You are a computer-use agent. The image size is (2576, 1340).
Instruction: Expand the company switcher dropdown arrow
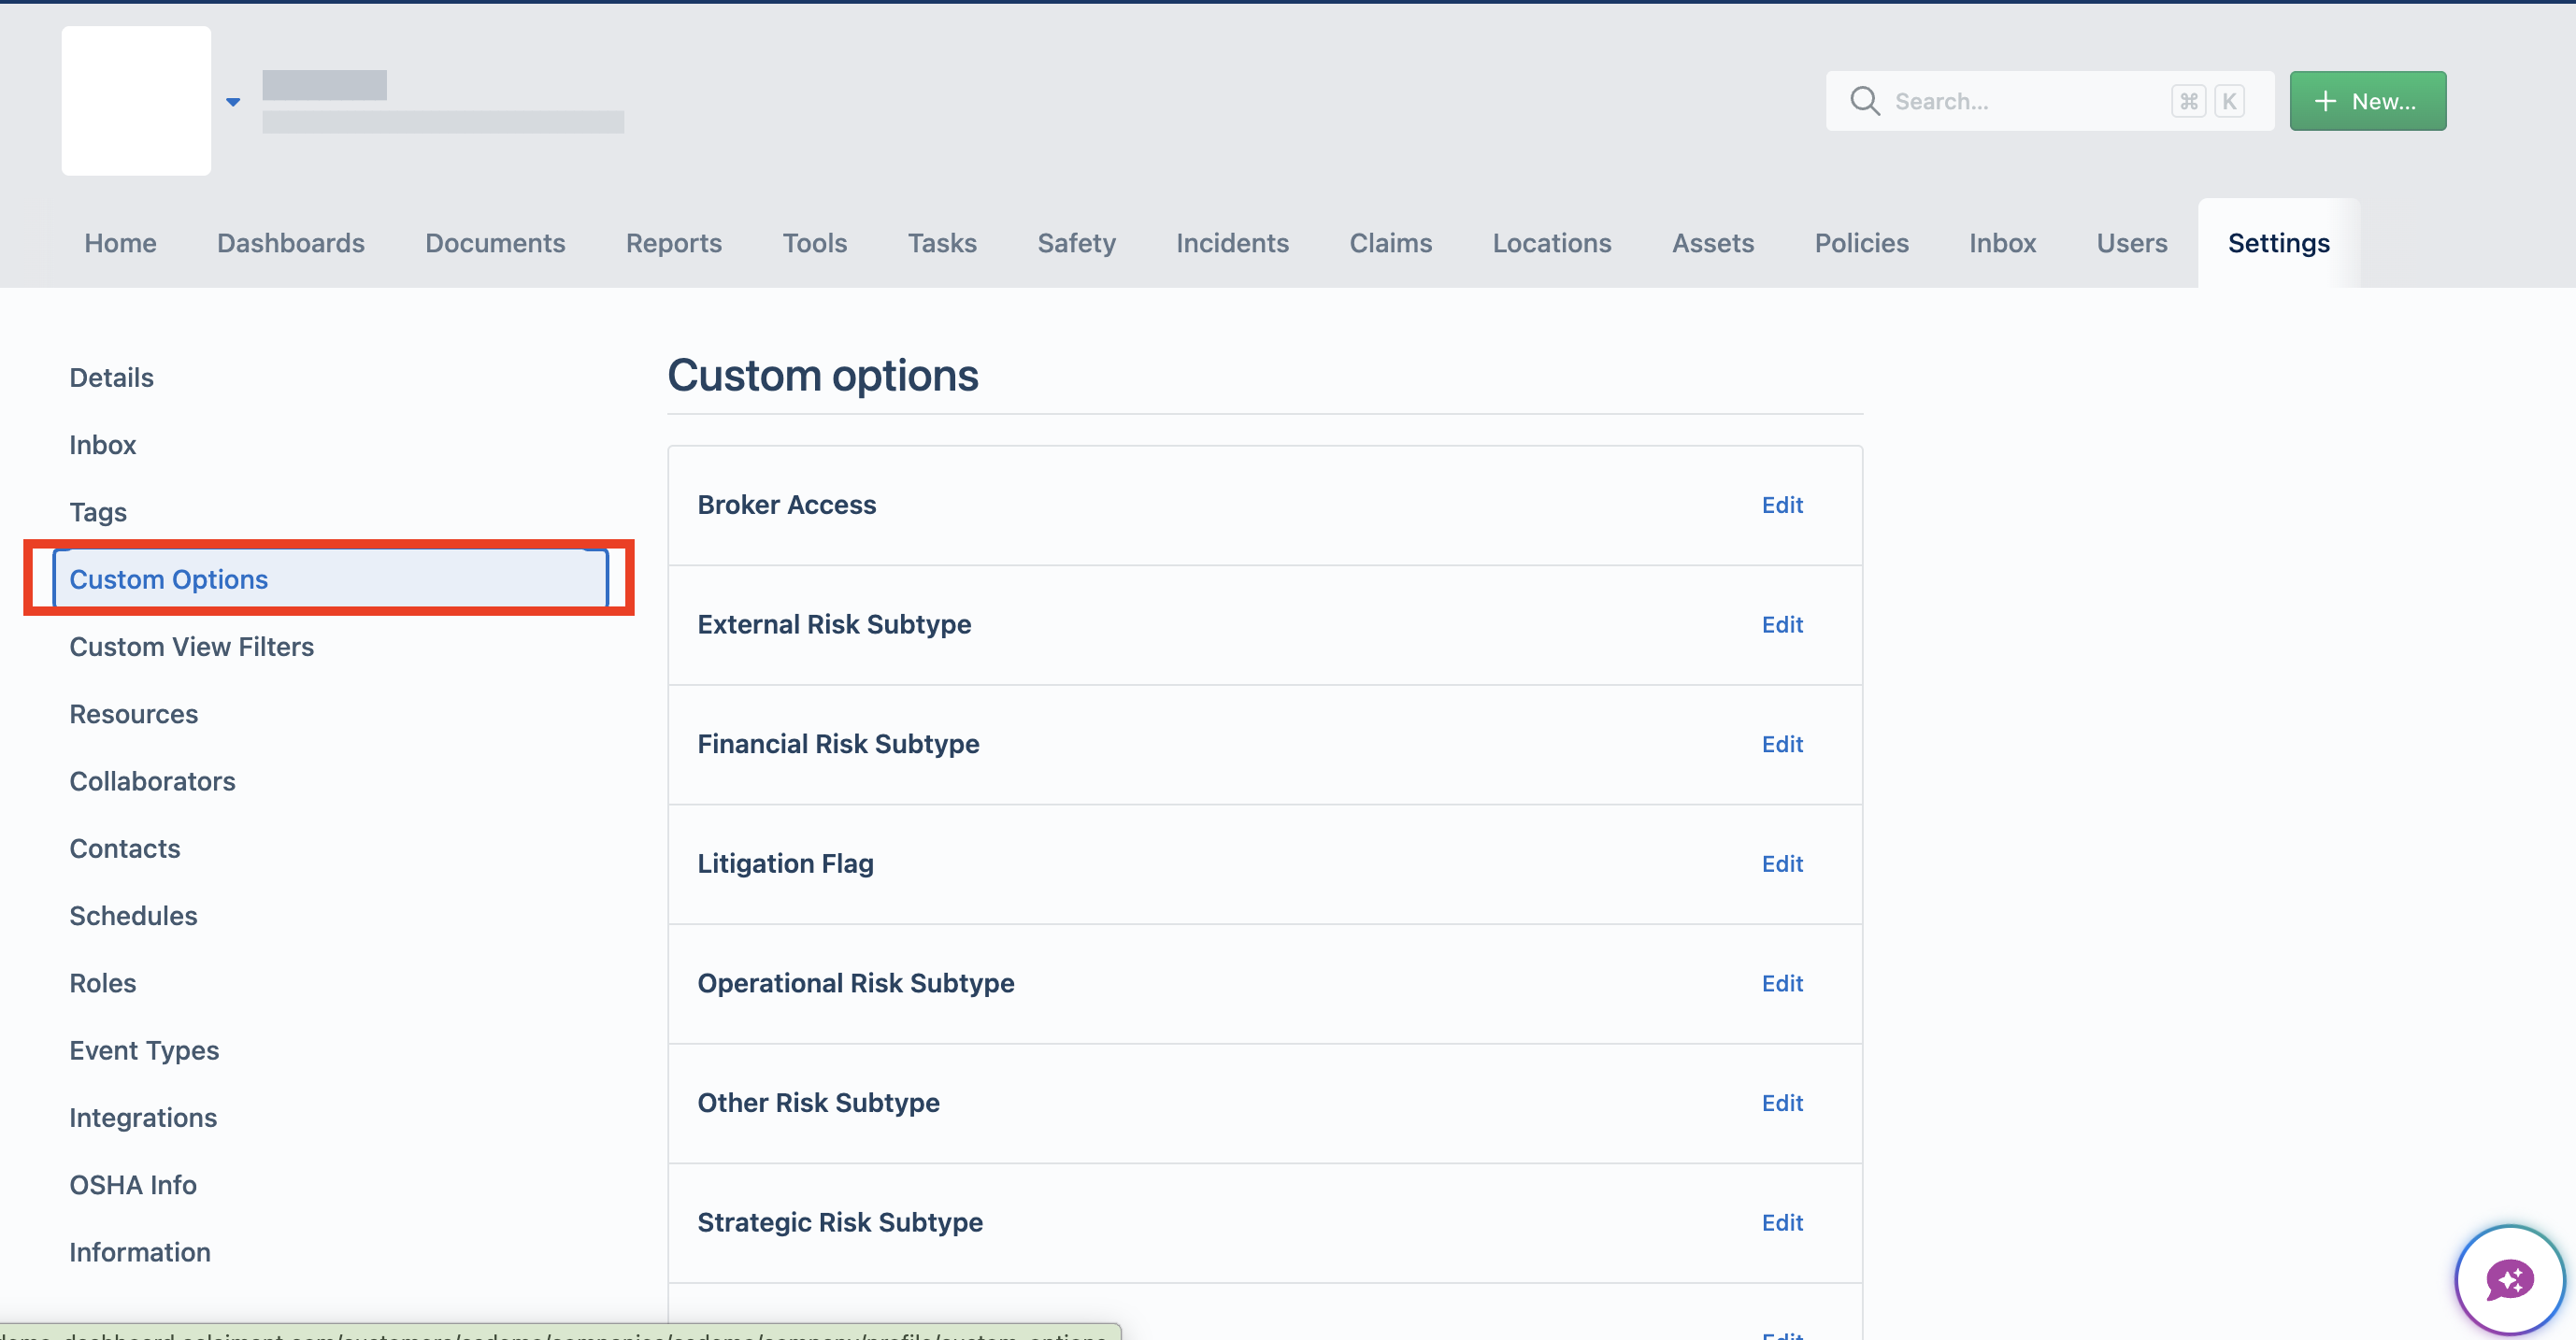pyautogui.click(x=233, y=101)
